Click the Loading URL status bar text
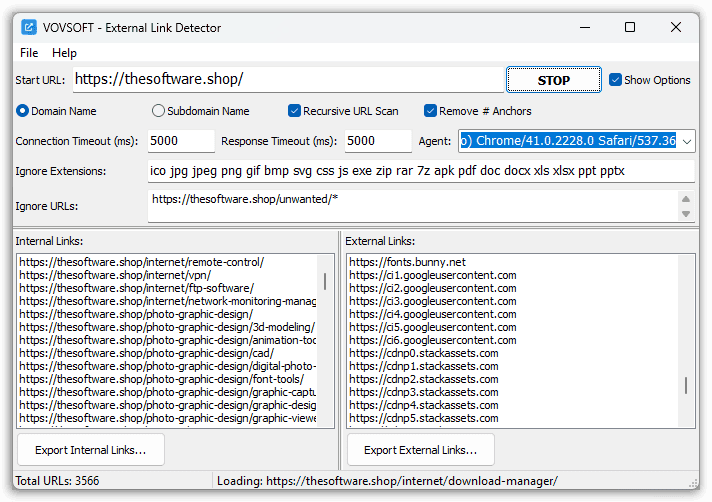712x502 pixels. tap(387, 481)
